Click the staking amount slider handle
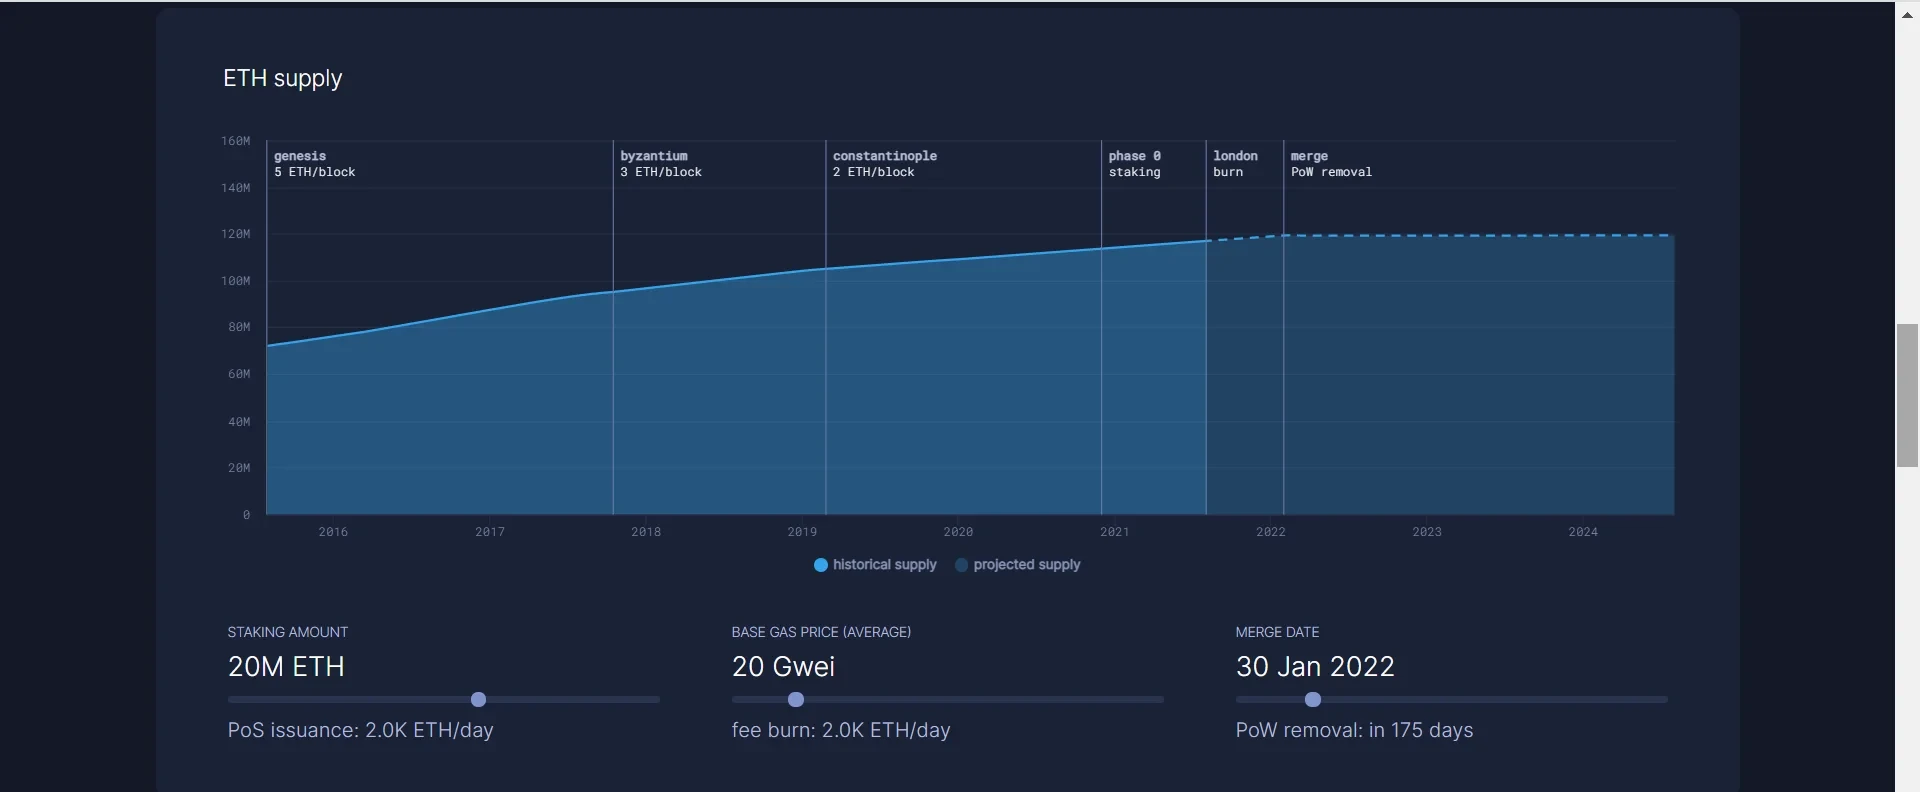1920x792 pixels. click(x=478, y=700)
